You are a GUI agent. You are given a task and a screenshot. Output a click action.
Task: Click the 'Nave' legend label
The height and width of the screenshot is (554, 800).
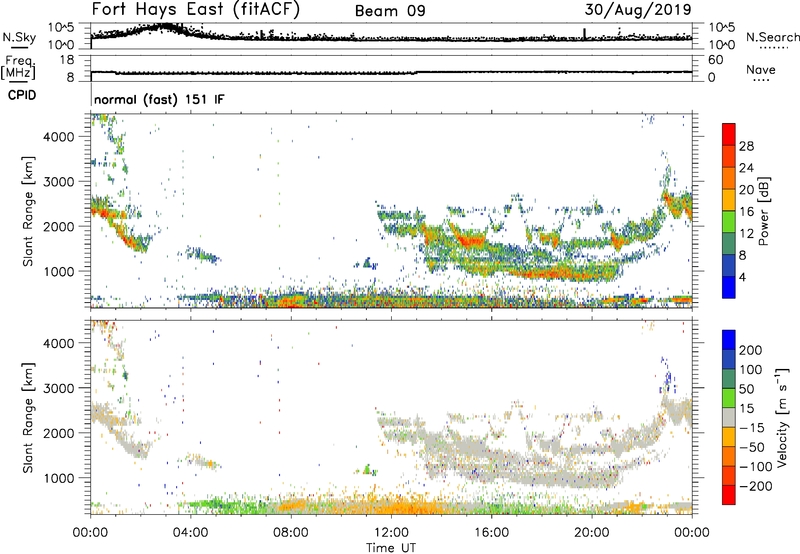(x=761, y=69)
